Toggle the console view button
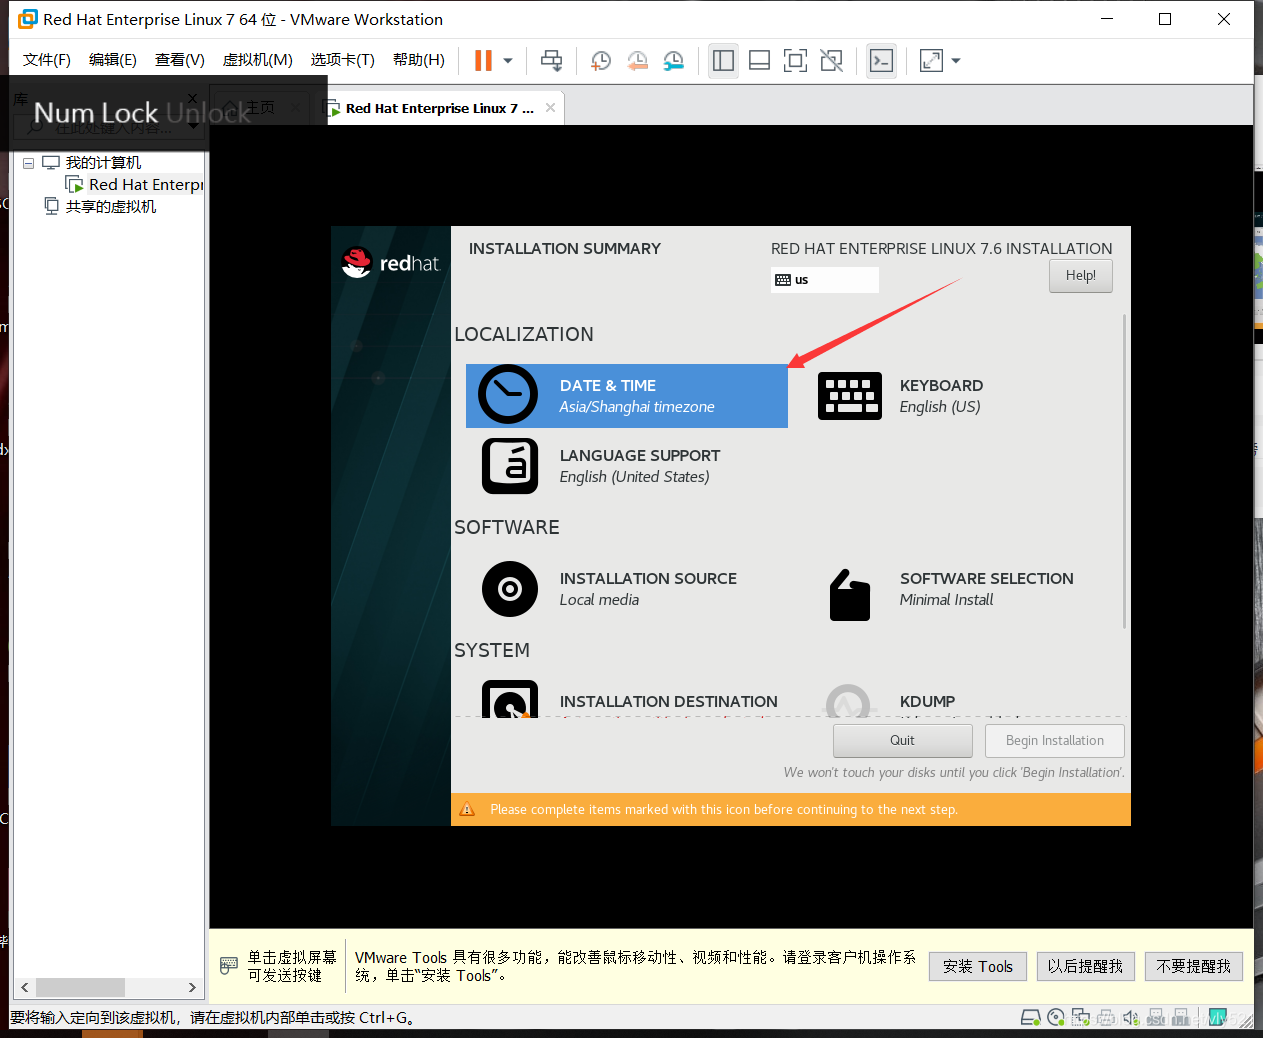 [881, 61]
